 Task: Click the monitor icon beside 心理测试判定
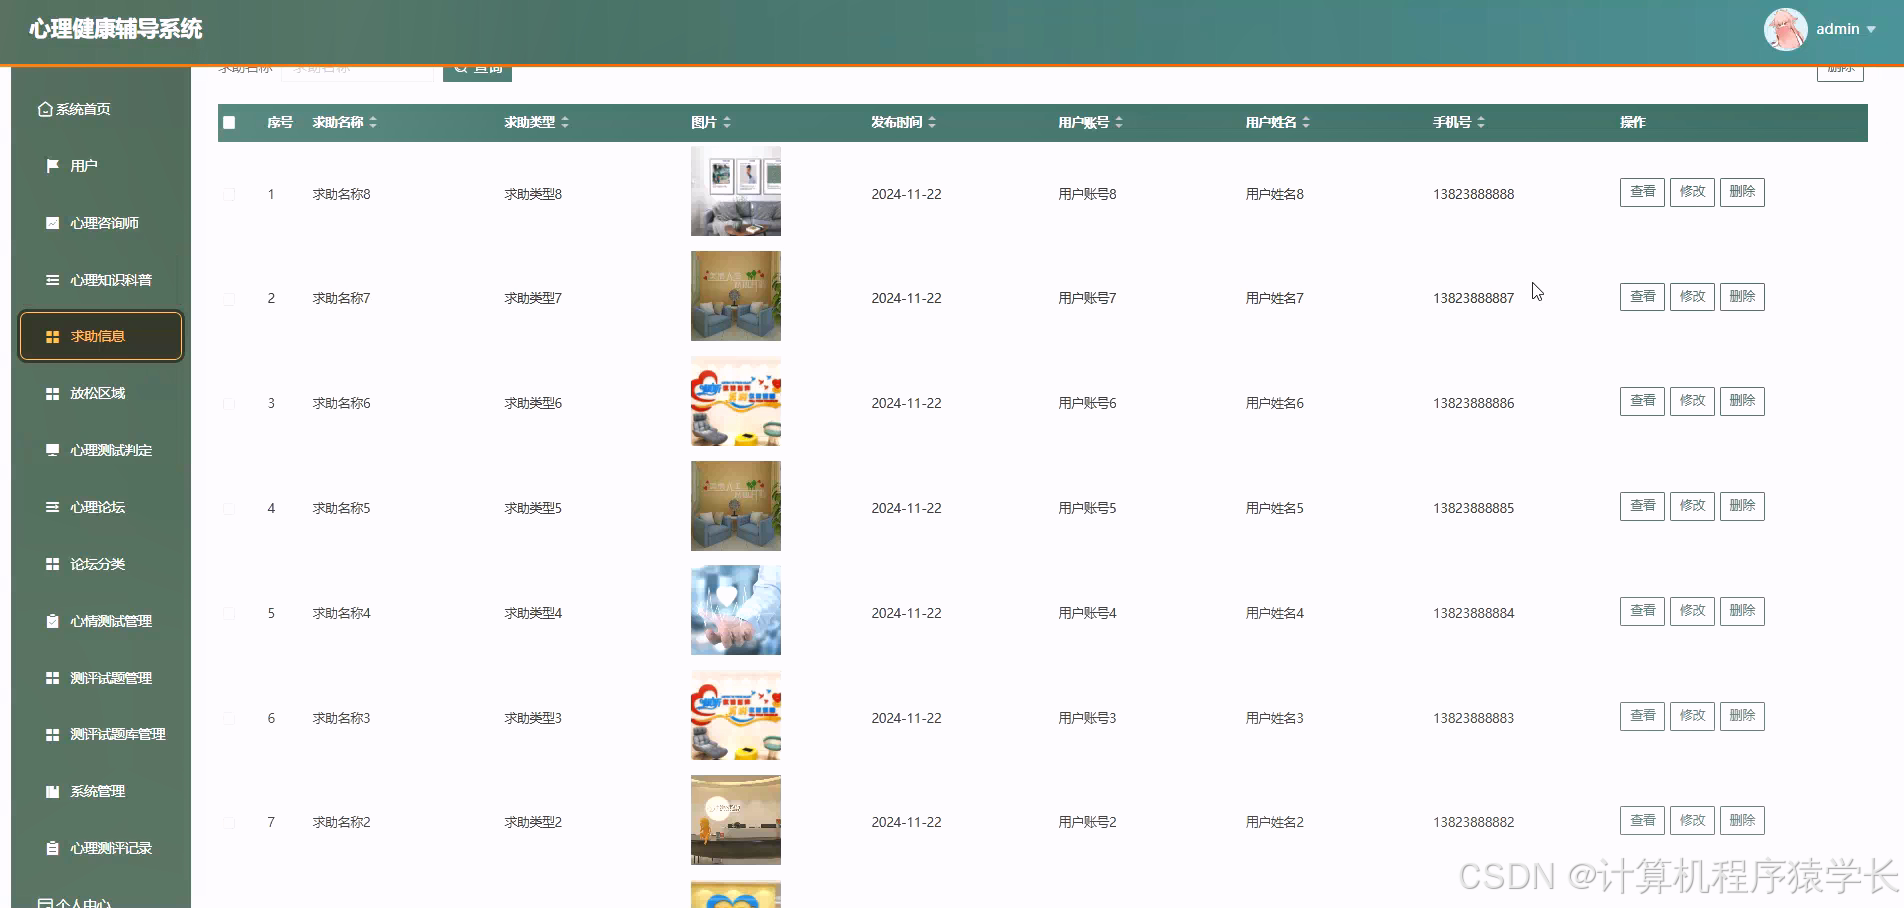52,450
